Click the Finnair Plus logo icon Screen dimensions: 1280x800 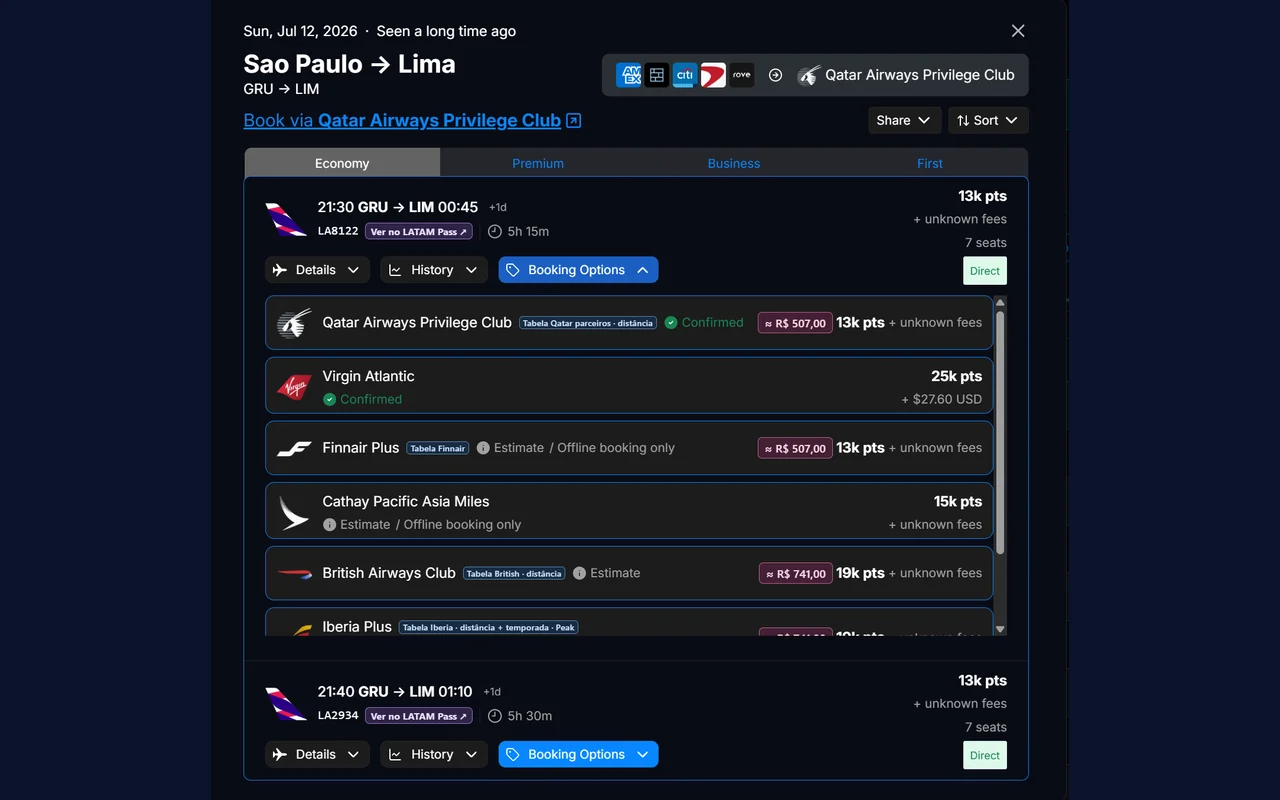pos(294,448)
